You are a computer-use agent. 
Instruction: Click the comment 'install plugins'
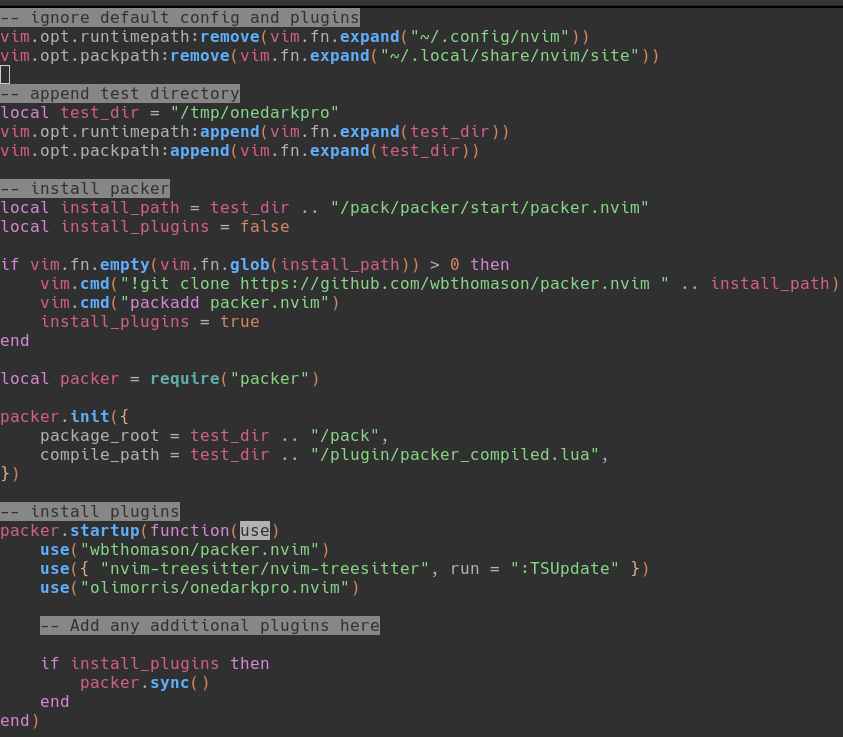(90, 511)
